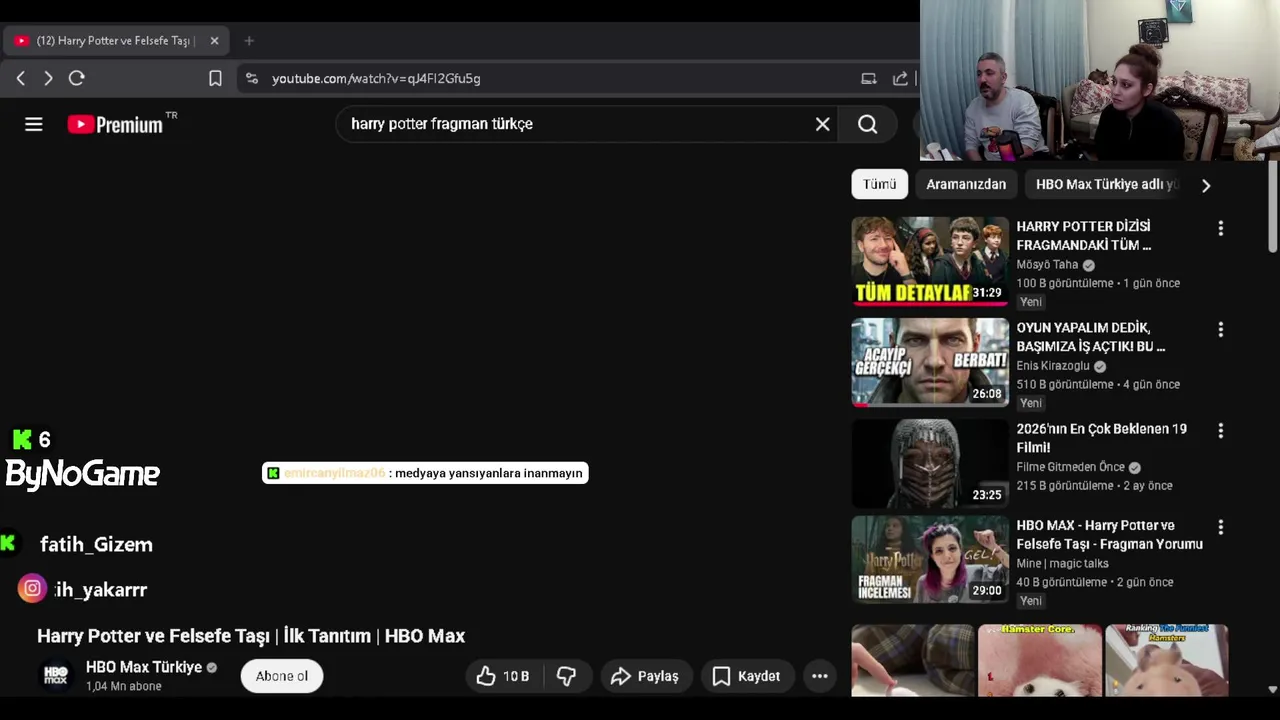This screenshot has width=1280, height=720.
Task: Close the Harry Potter browser tab
Action: pos(214,41)
